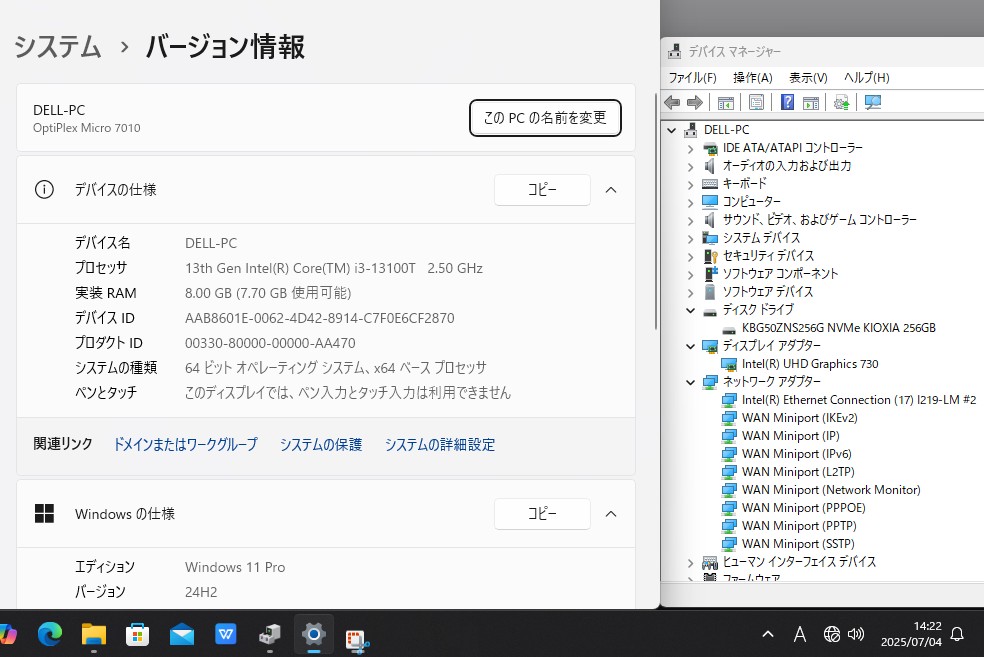This screenshot has height=657, width=984.
Task: Click device ID AAB8601E-0062-4D42-8914-C7F0E6CF2870
Action: tap(319, 318)
